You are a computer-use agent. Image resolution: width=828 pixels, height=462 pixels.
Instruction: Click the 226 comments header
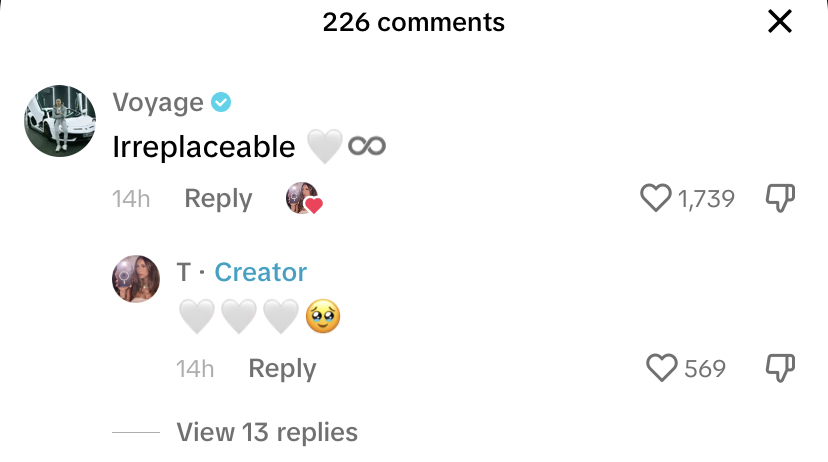[x=413, y=22]
